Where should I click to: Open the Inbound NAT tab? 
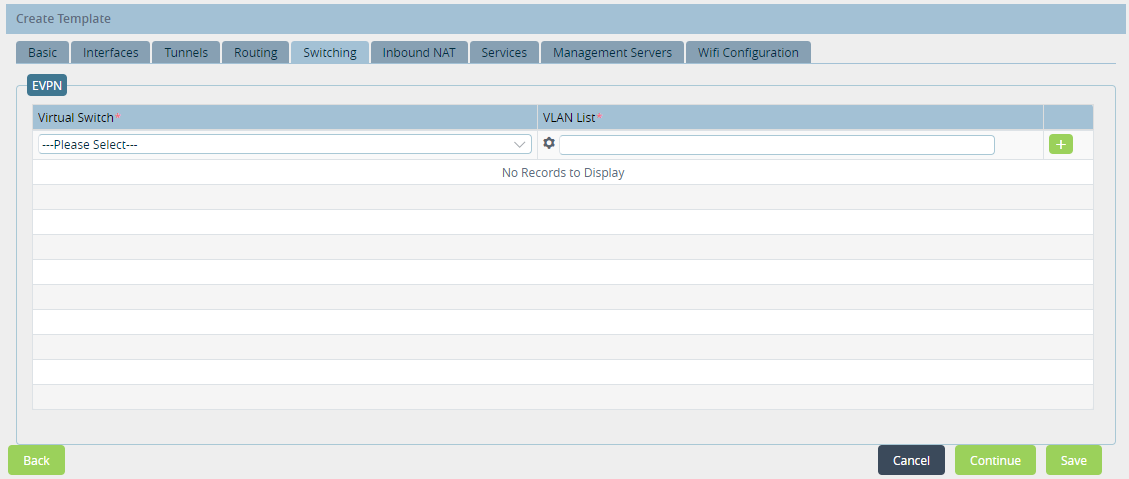coord(419,53)
